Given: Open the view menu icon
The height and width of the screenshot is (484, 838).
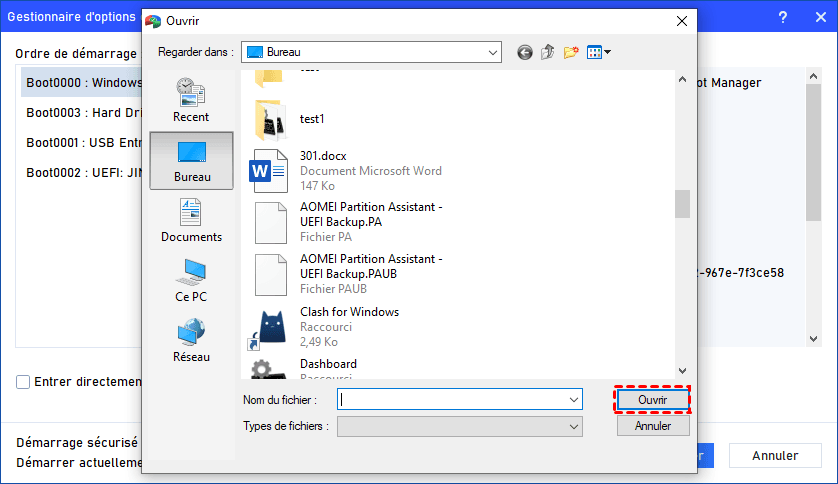Looking at the screenshot, I should pyautogui.click(x=599, y=52).
